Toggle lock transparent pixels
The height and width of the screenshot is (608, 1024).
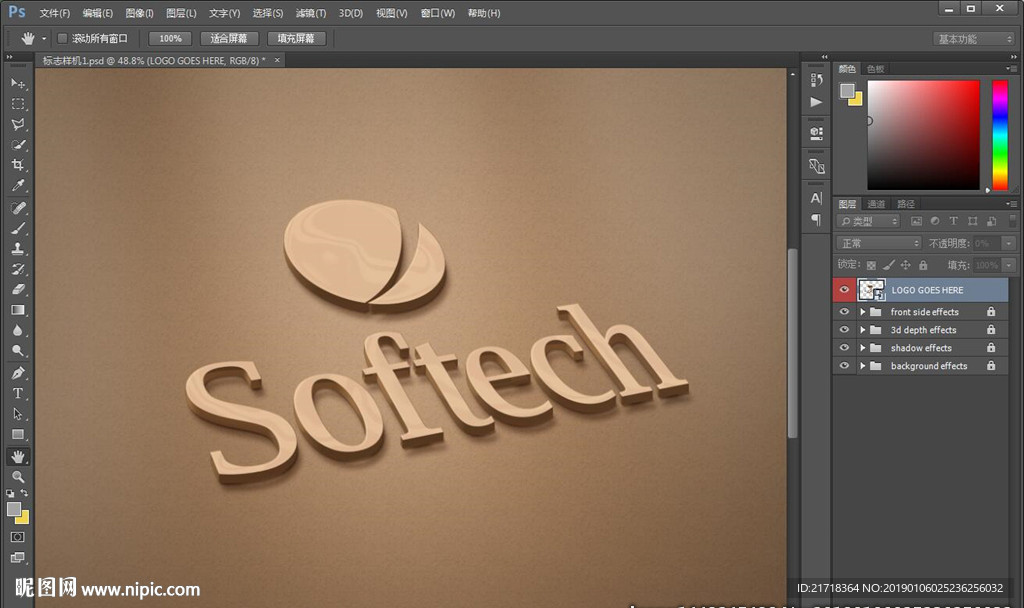(x=871, y=265)
